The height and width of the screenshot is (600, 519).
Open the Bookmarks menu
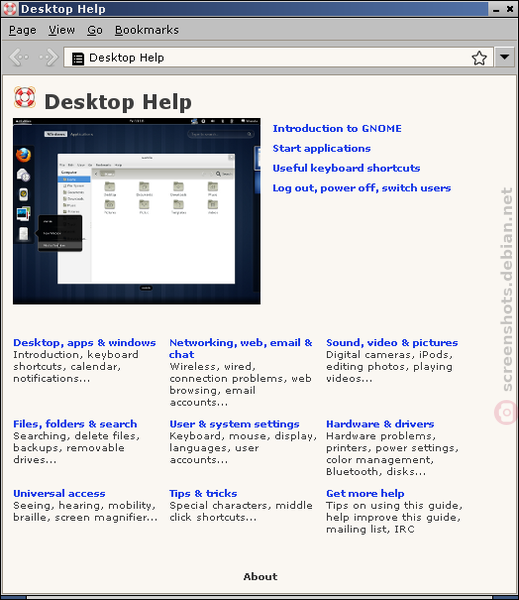pyautogui.click(x=147, y=30)
